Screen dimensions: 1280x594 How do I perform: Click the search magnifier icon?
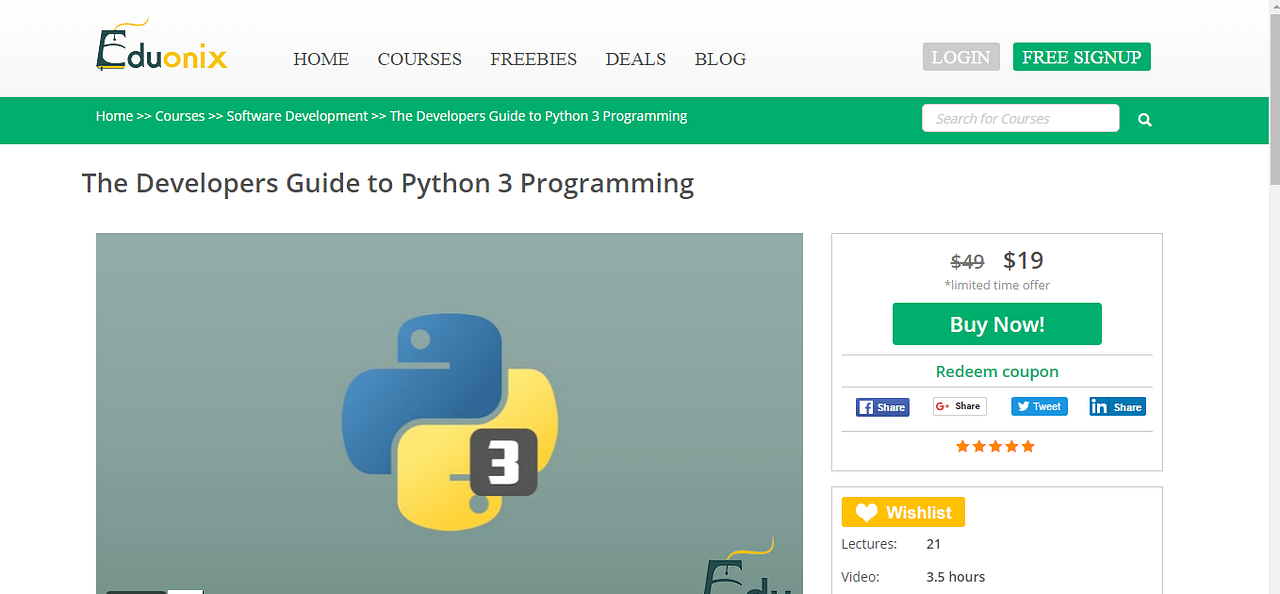tap(1144, 118)
